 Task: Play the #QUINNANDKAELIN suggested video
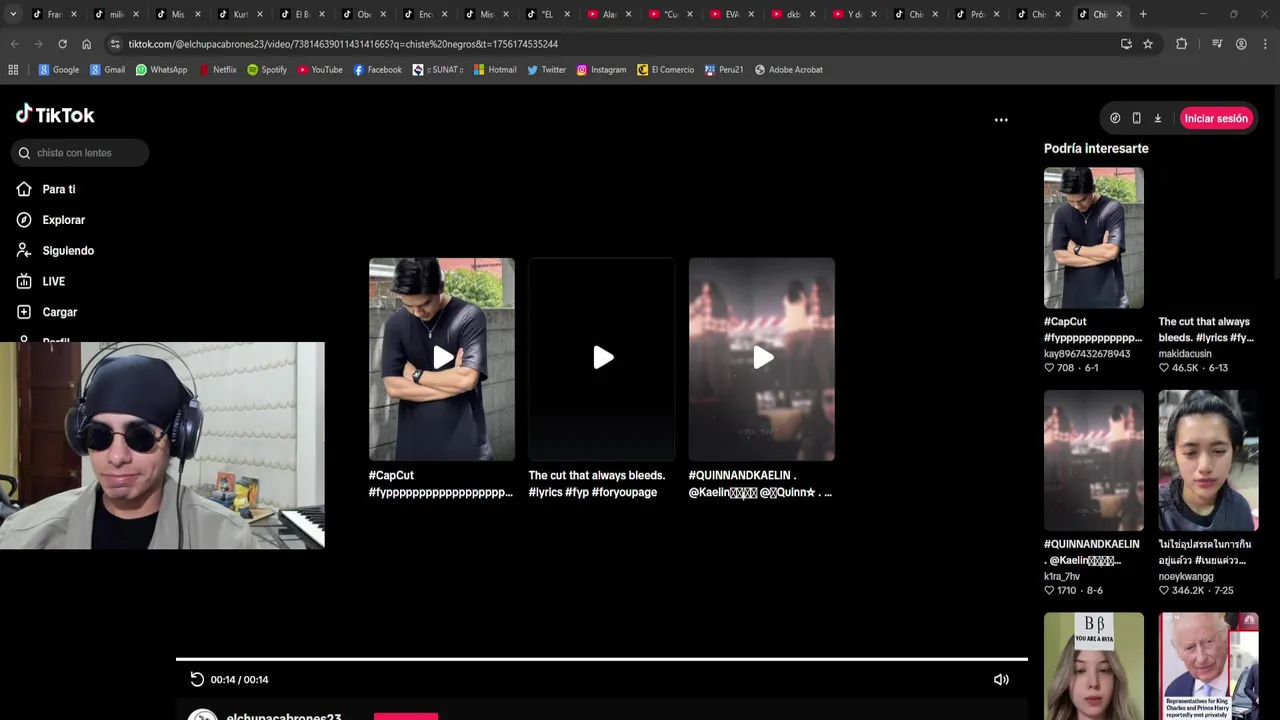coord(762,359)
